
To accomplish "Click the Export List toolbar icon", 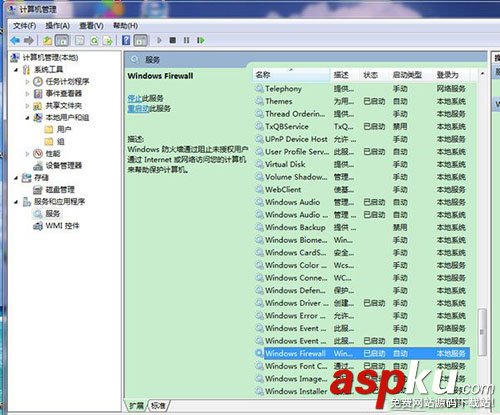I will (108, 41).
